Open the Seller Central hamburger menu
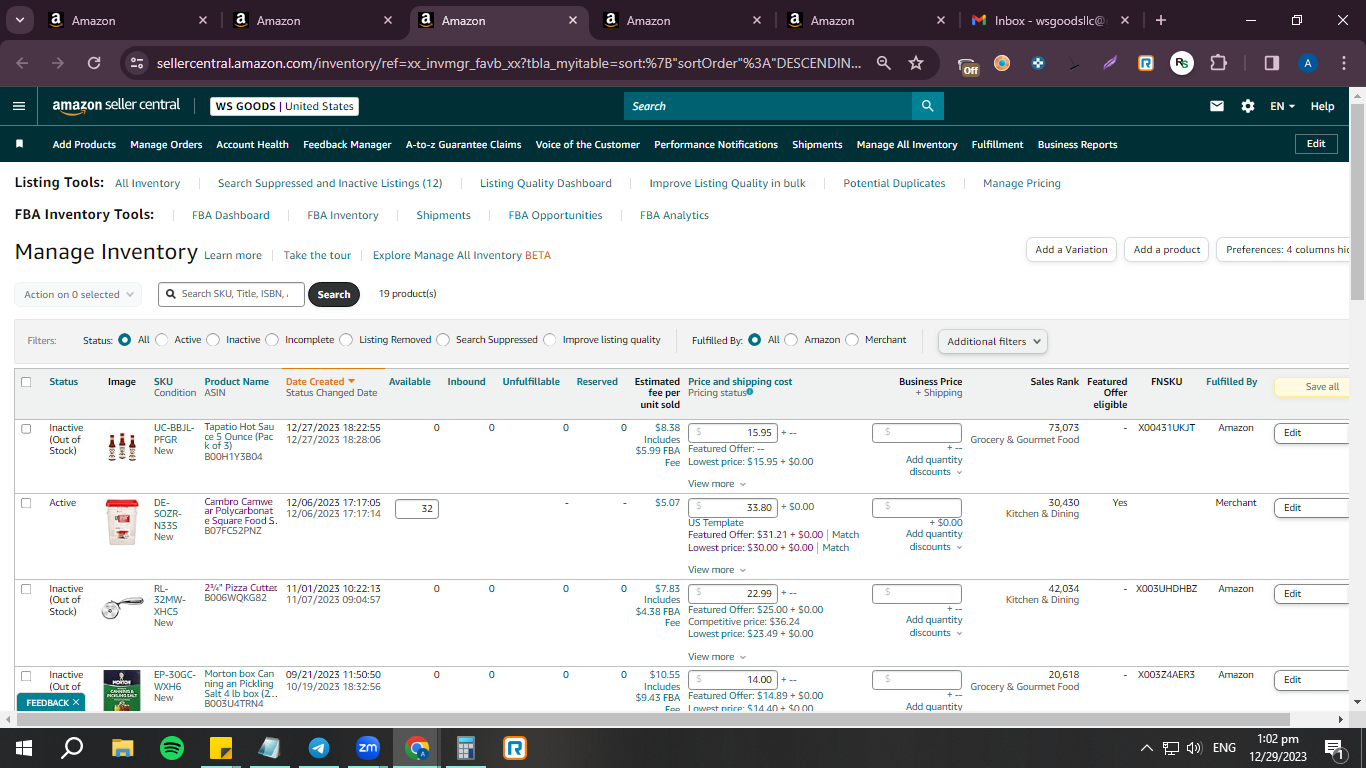1366x768 pixels. [x=19, y=106]
